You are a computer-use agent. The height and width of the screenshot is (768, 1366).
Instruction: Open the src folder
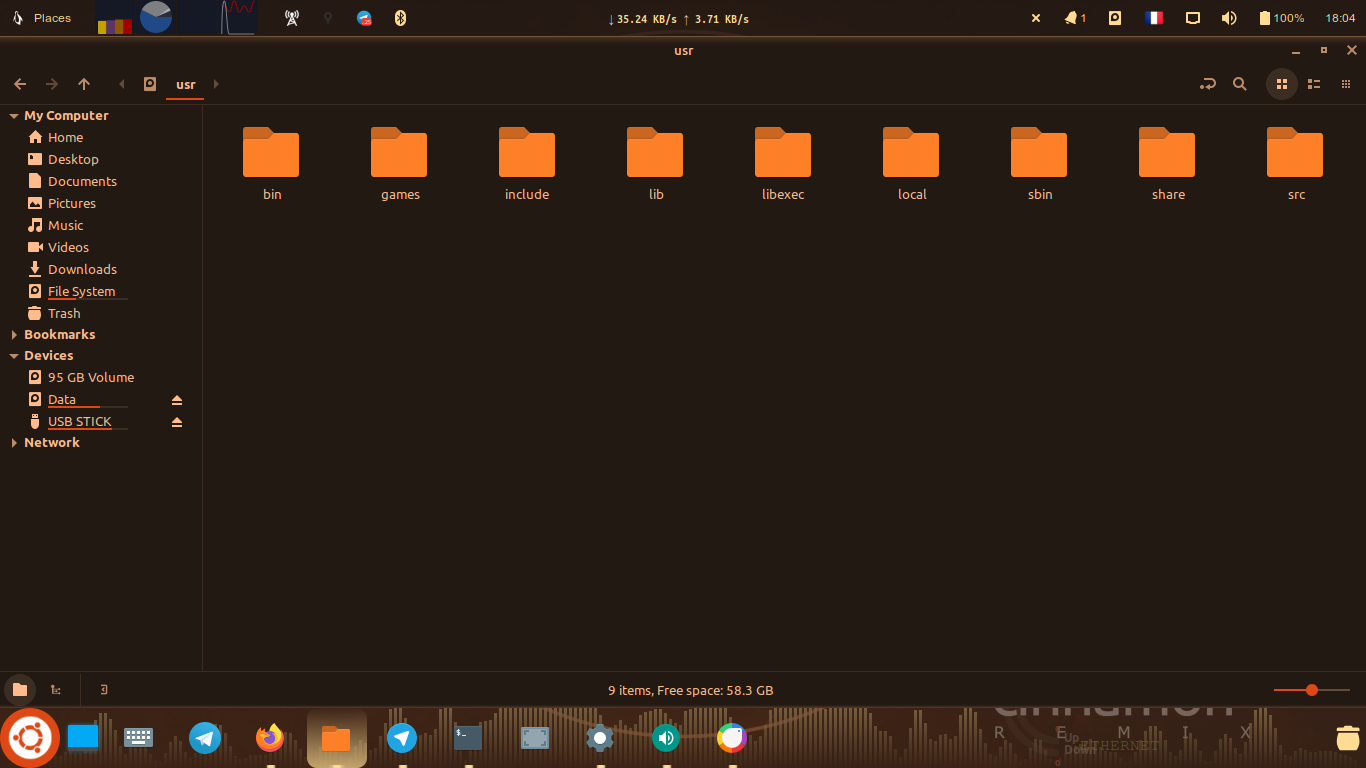tap(1296, 163)
